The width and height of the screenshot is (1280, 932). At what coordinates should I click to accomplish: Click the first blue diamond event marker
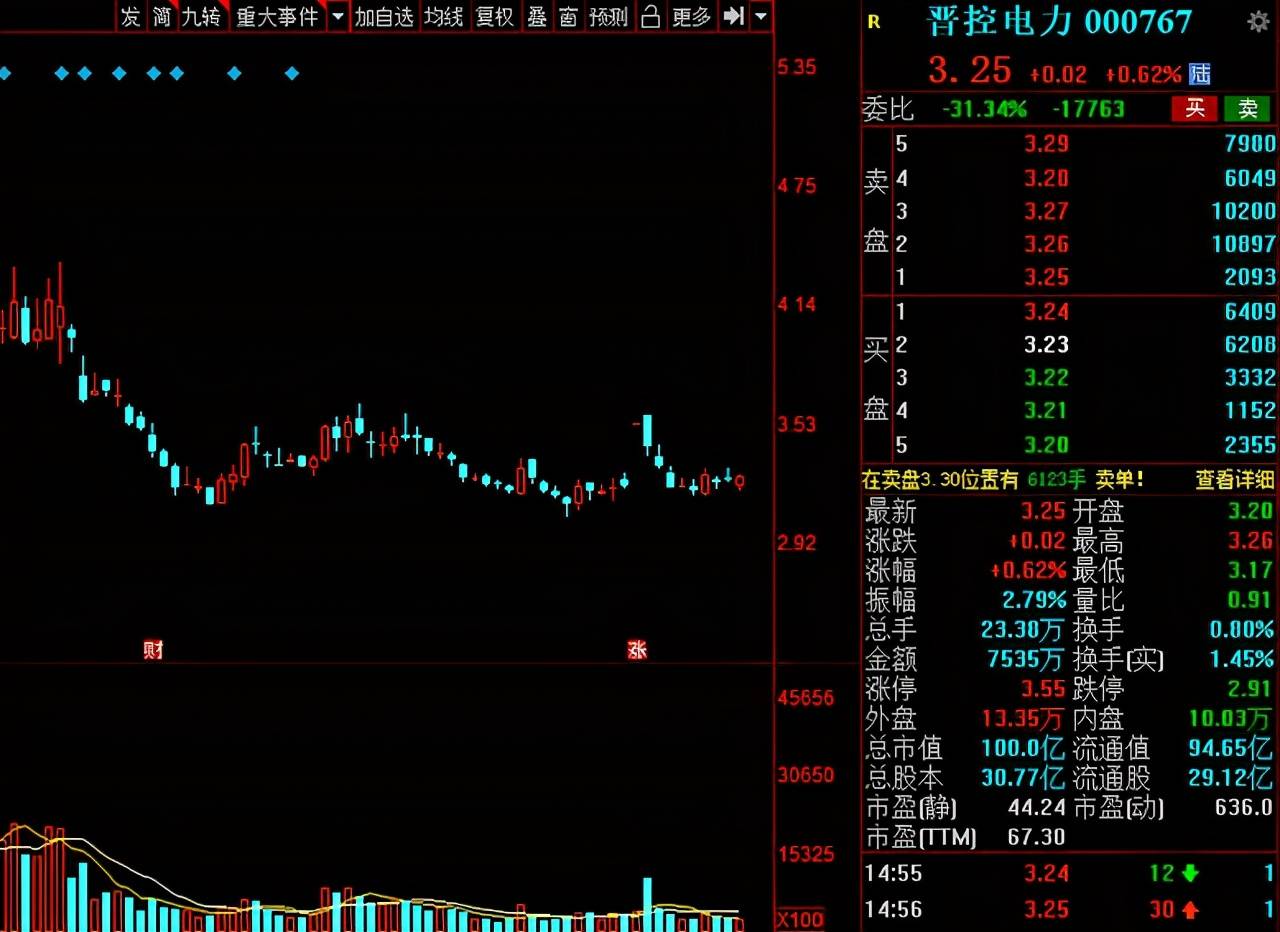pyautogui.click(x=4, y=73)
